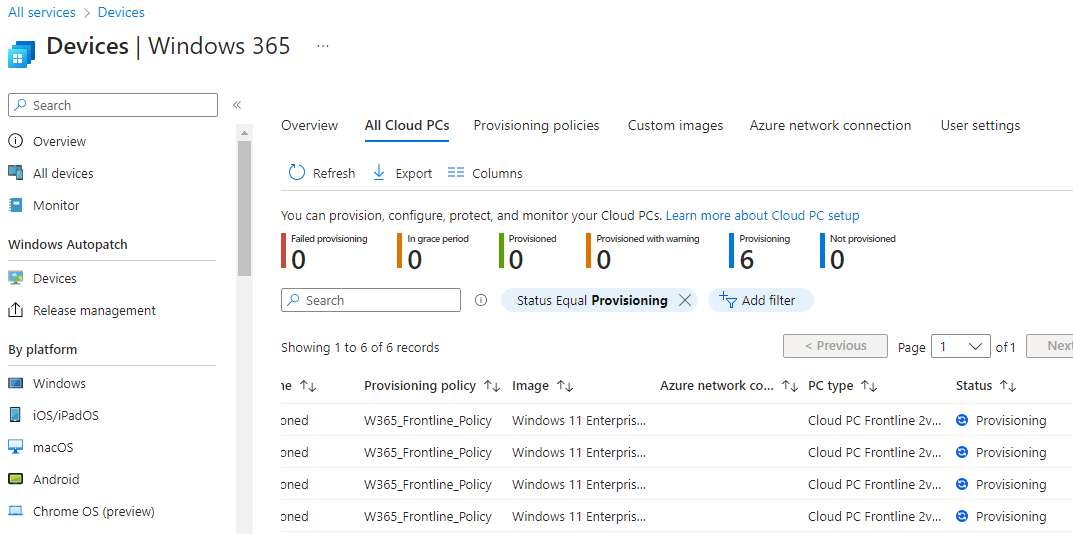This screenshot has height=534, width=1073.
Task: Filter by Failed provisioning count tile
Action: pyautogui.click(x=324, y=251)
